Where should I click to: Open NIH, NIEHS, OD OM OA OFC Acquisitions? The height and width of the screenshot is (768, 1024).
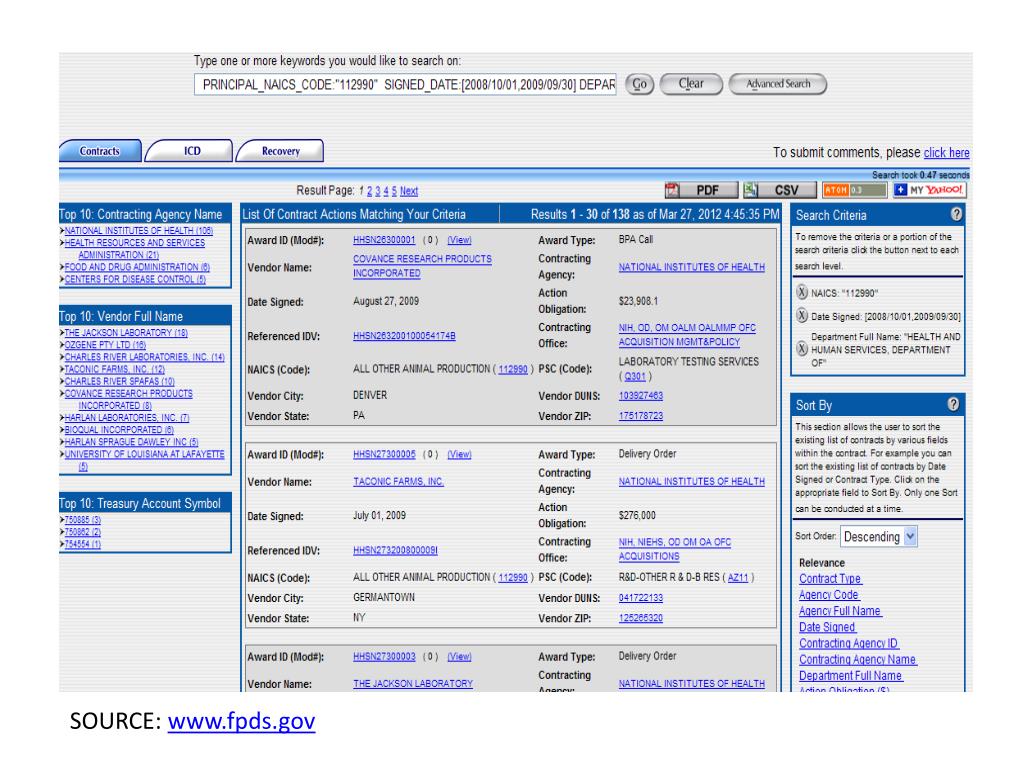tap(675, 549)
